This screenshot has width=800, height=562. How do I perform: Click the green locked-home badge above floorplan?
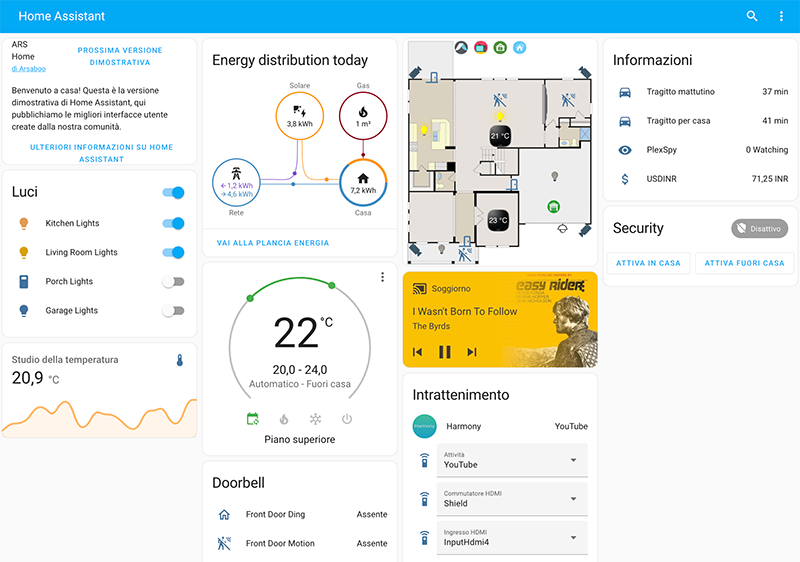coord(500,47)
